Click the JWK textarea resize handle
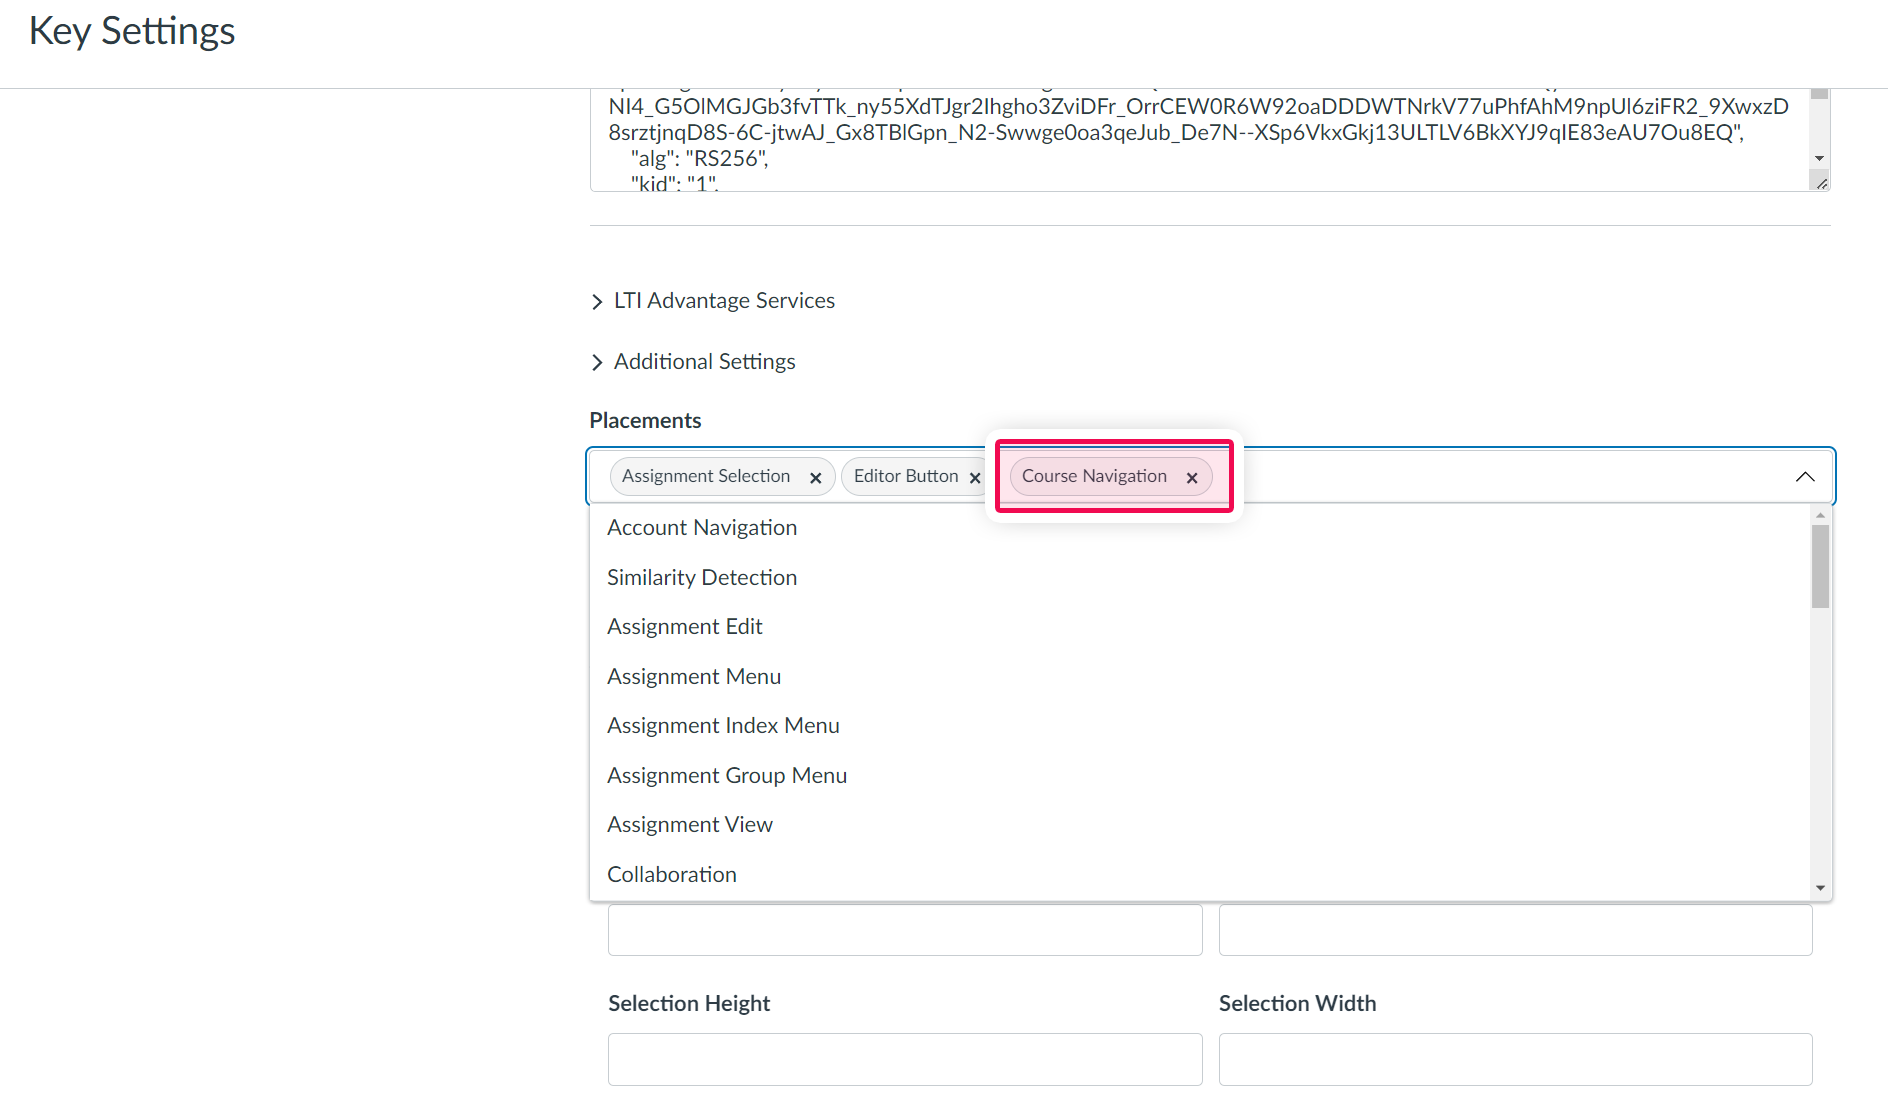Image resolution: width=1888 pixels, height=1117 pixels. (x=1821, y=183)
